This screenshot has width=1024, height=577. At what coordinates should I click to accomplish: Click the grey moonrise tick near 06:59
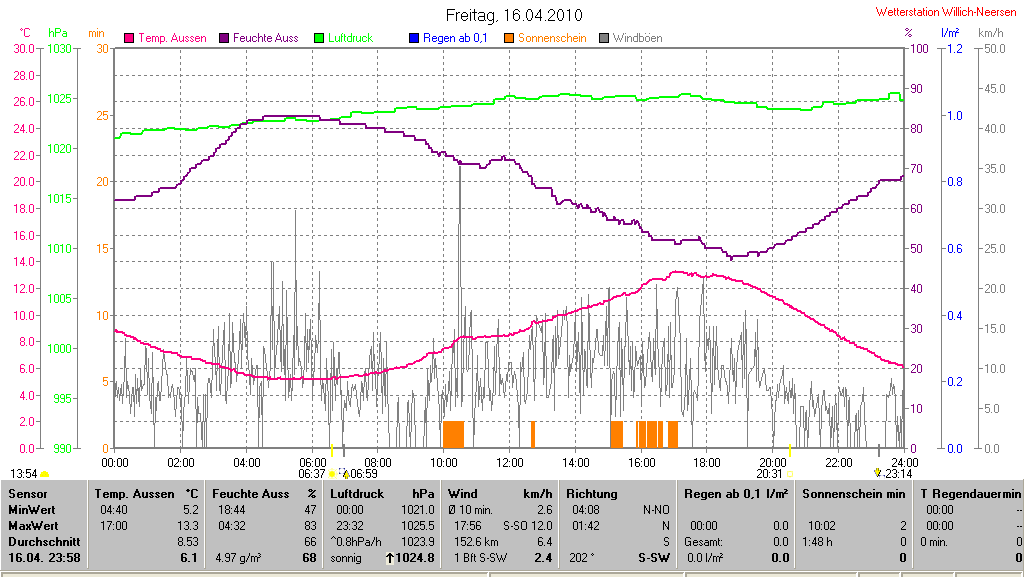pos(344,450)
